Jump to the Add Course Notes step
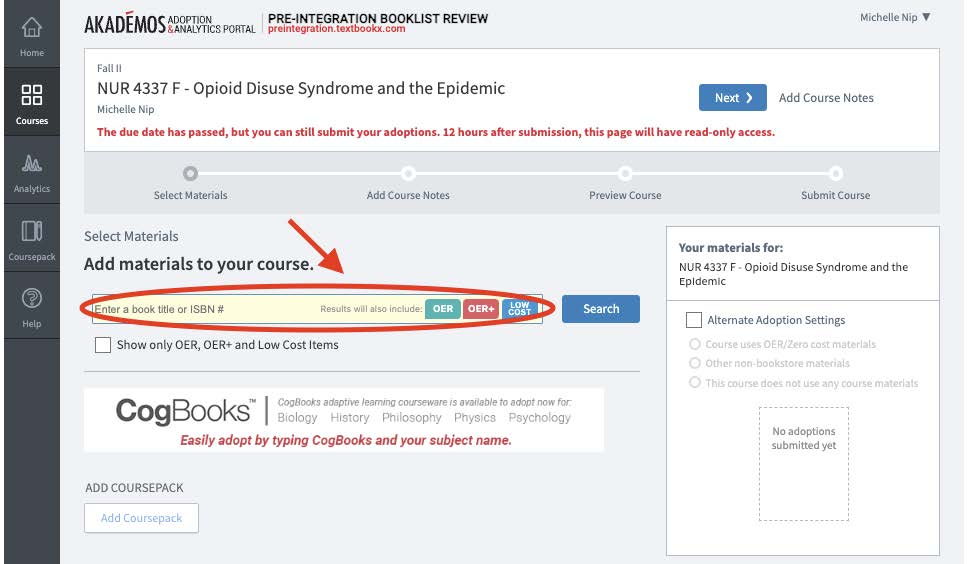The height and width of the screenshot is (564, 968). 408,174
